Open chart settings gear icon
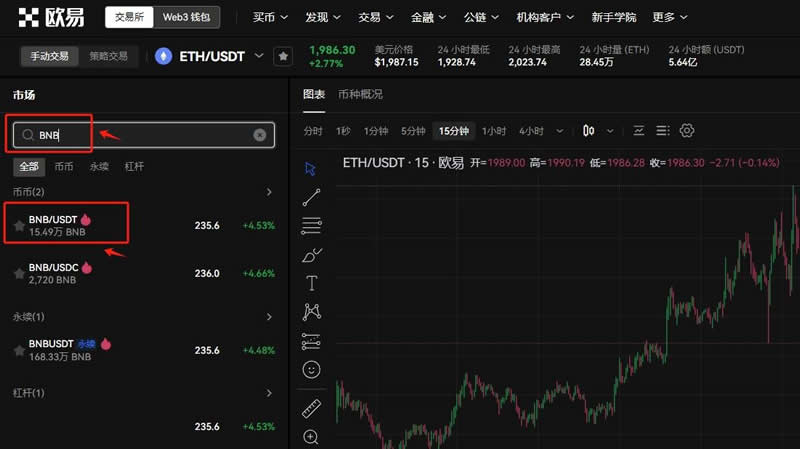Viewport: 800px width, 449px height. click(x=687, y=131)
